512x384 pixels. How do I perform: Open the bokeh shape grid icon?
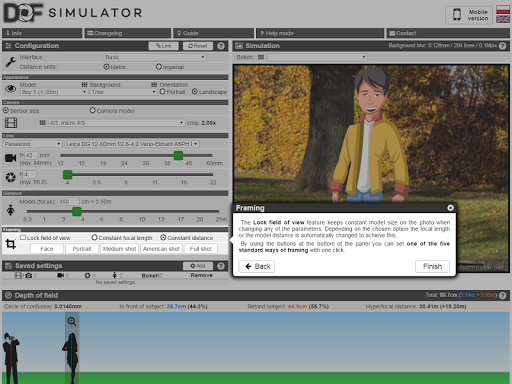tap(261, 57)
